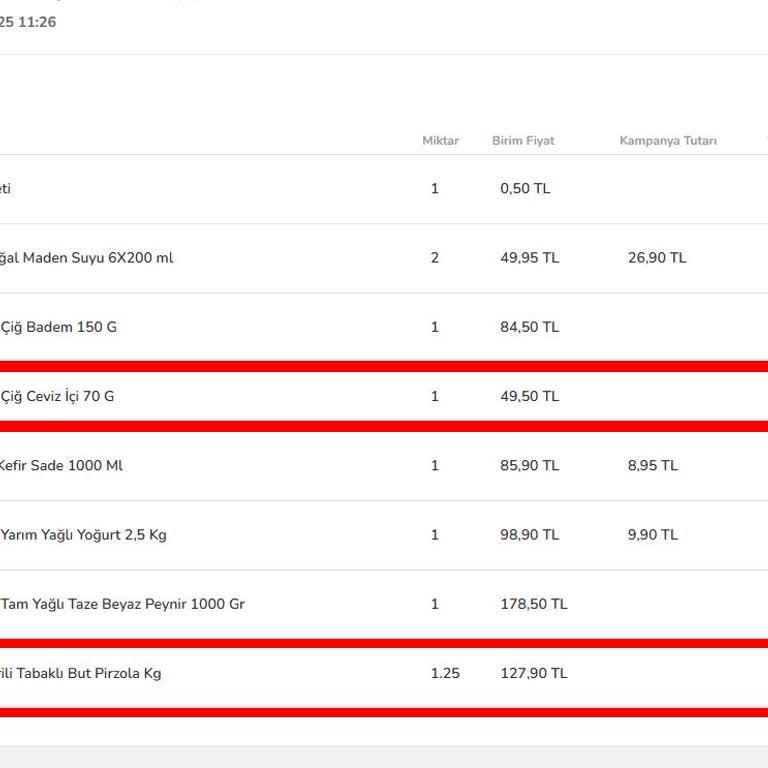Click the 127,90 TL unit price
The width and height of the screenshot is (768, 768).
click(x=533, y=673)
